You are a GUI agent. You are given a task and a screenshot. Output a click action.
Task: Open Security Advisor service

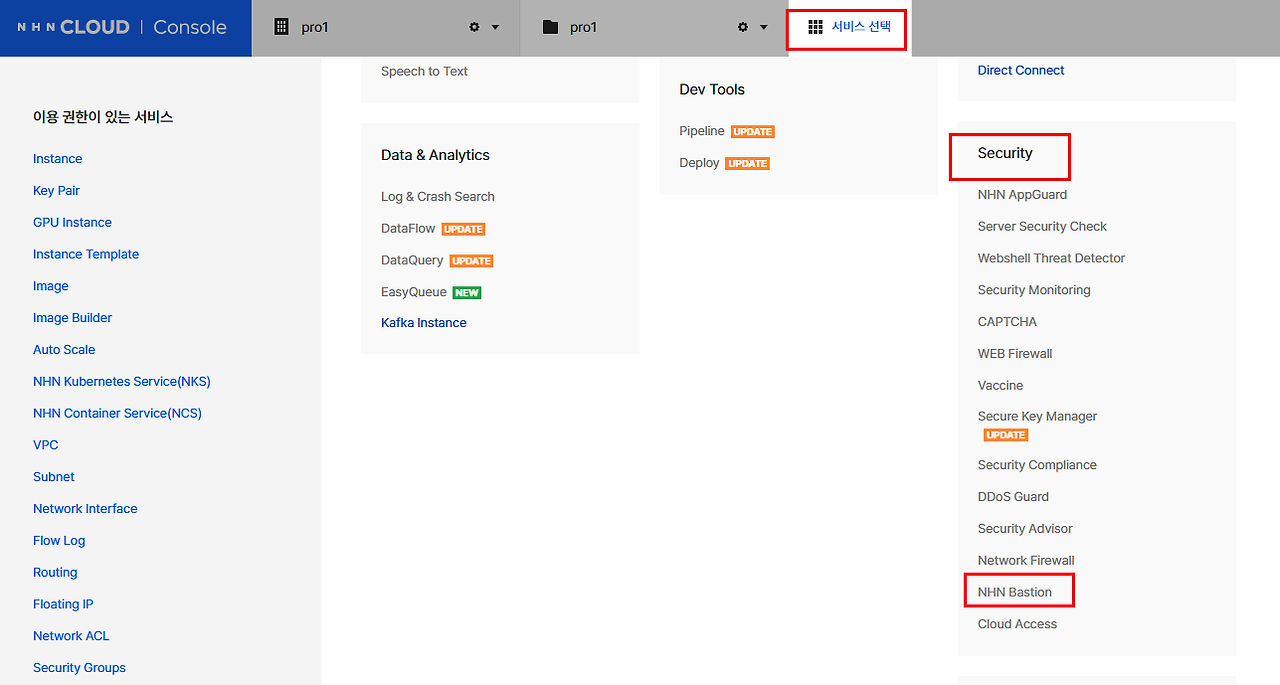(x=1025, y=529)
